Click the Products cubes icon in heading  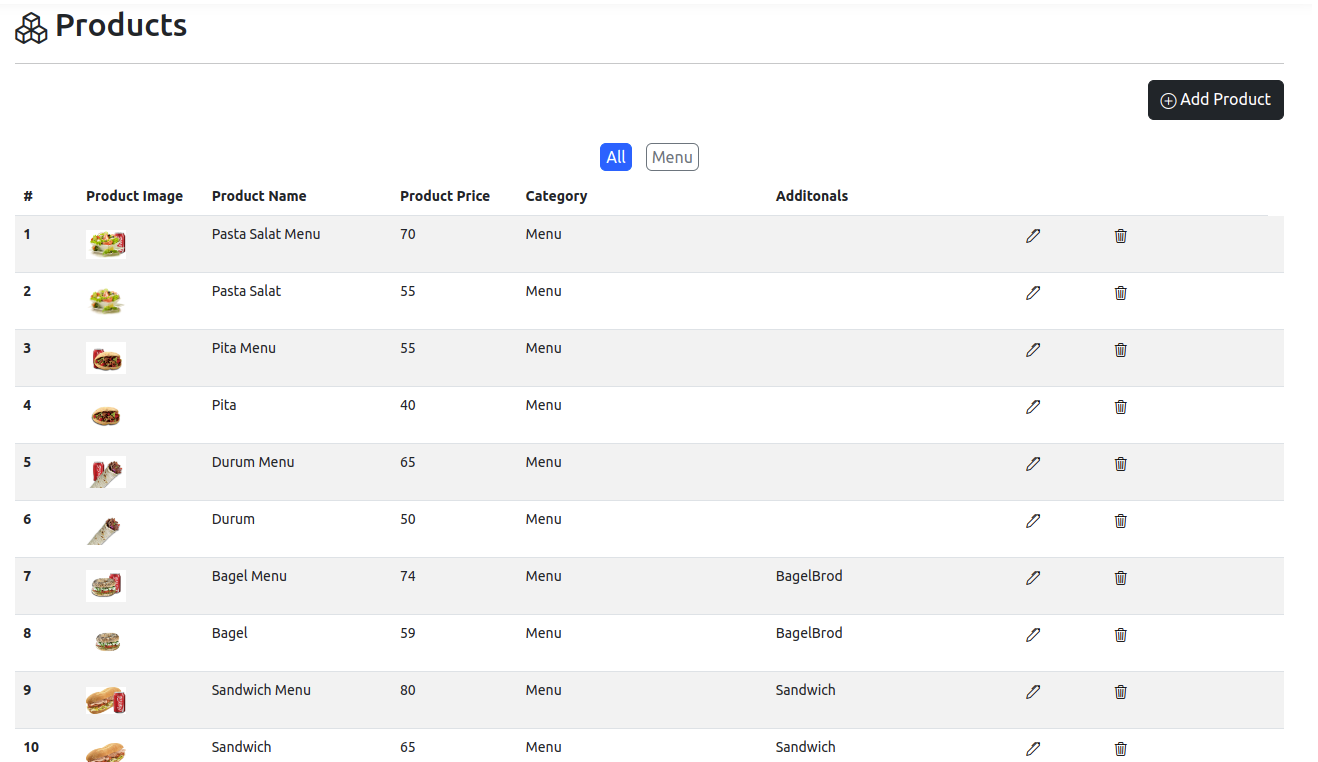[x=32, y=28]
